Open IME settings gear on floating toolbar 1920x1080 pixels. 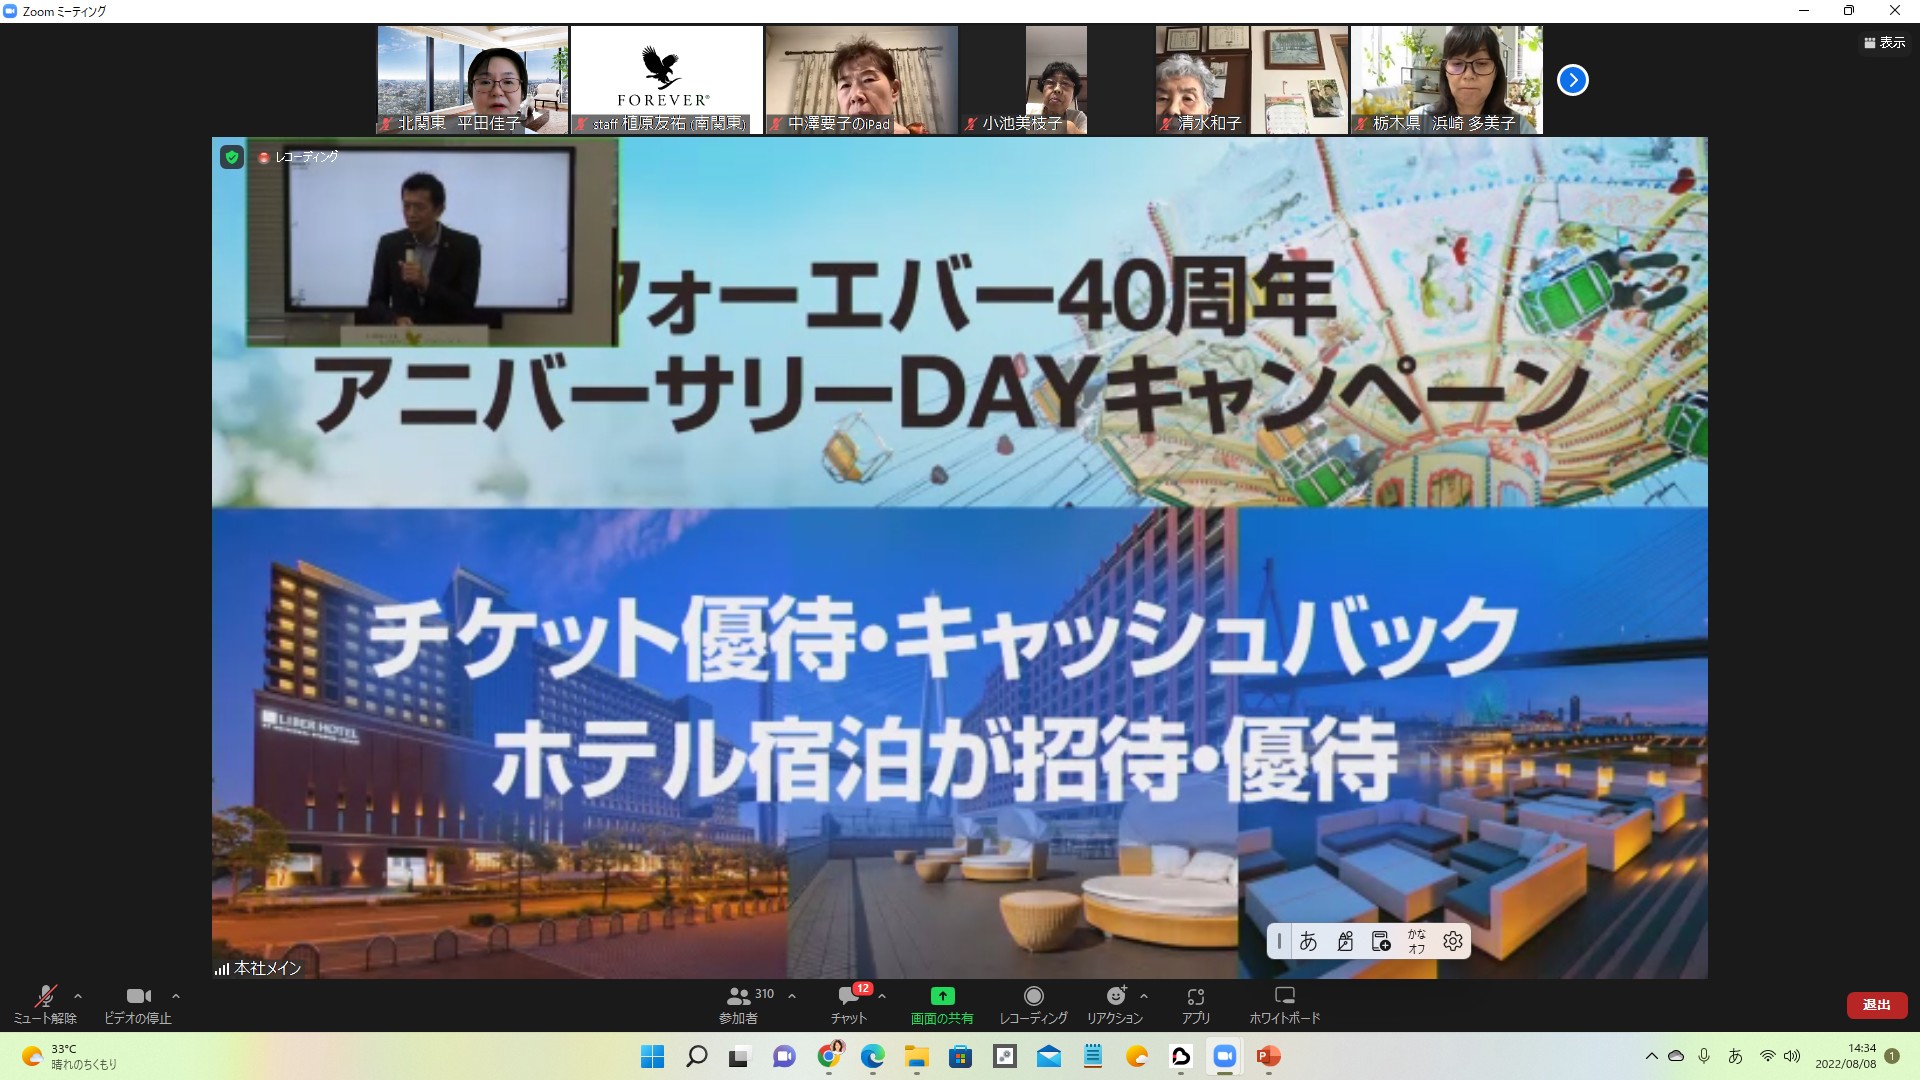(1453, 941)
